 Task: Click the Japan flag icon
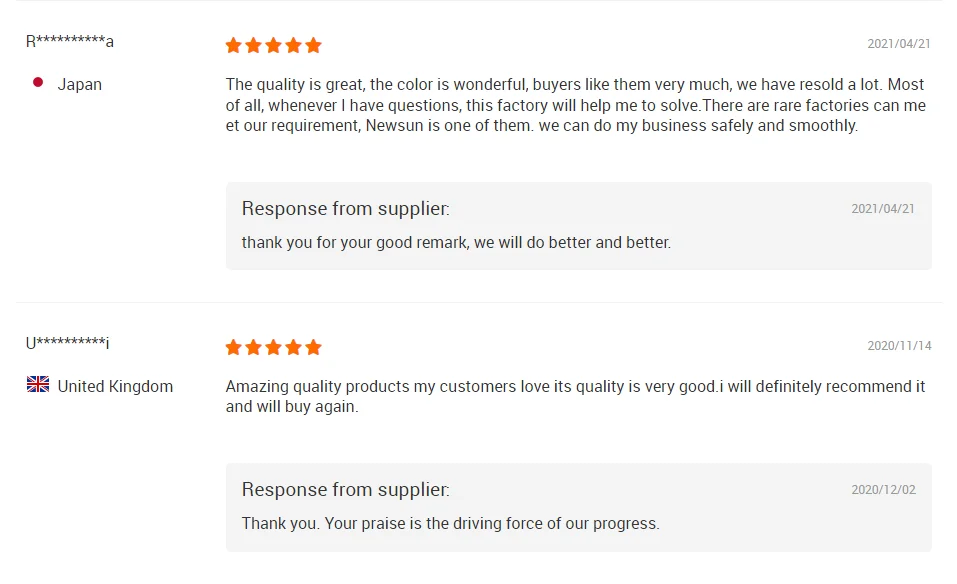[x=38, y=83]
